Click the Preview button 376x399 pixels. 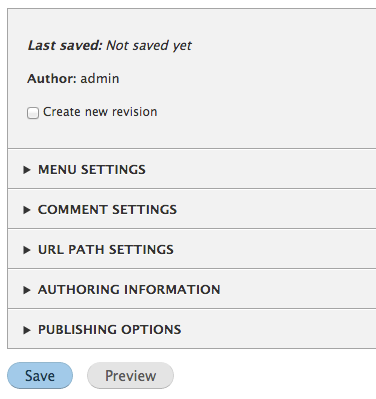[130, 376]
